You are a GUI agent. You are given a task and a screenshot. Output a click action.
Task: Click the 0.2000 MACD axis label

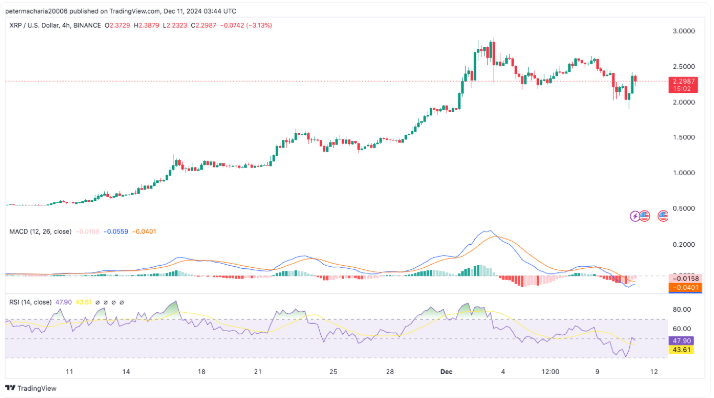point(684,245)
